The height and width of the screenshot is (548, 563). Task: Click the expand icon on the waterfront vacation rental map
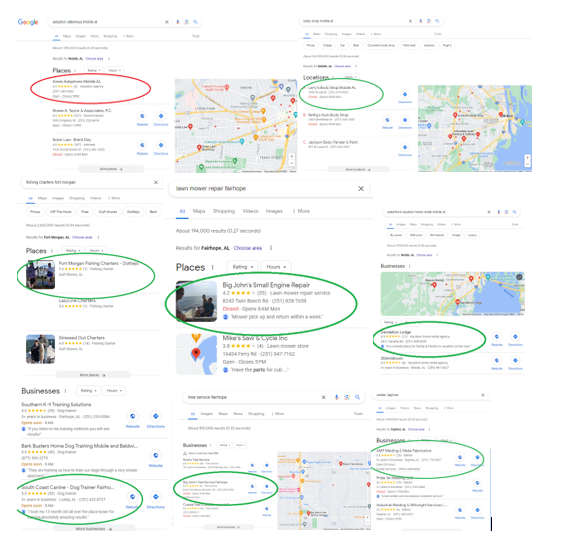click(519, 277)
